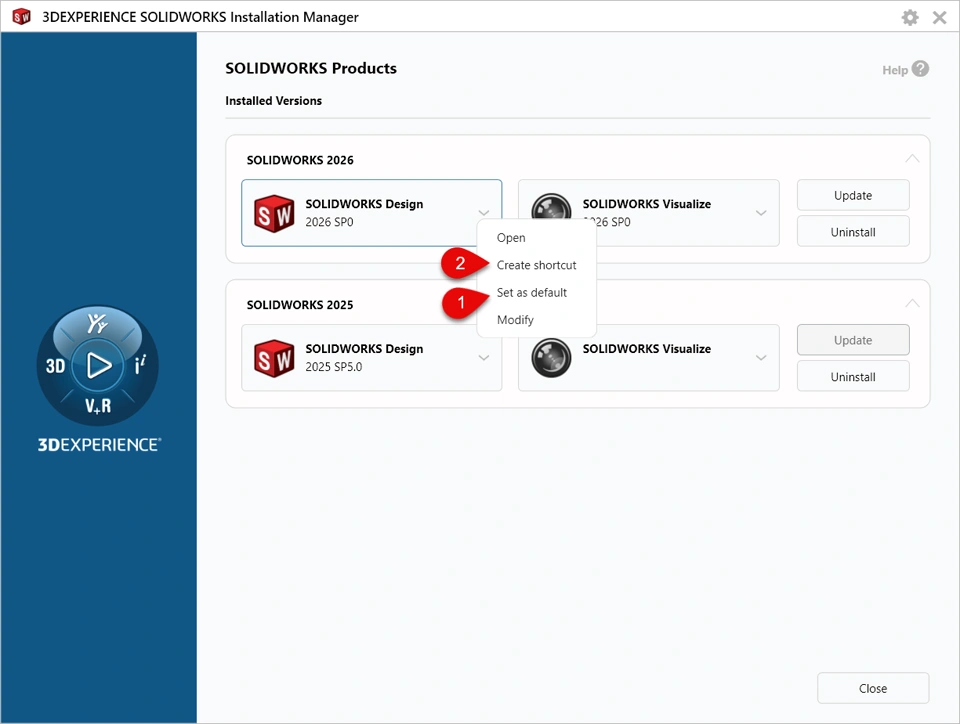Click the SOLIDWORKS Visualize 2025 lens icon

coord(550,358)
